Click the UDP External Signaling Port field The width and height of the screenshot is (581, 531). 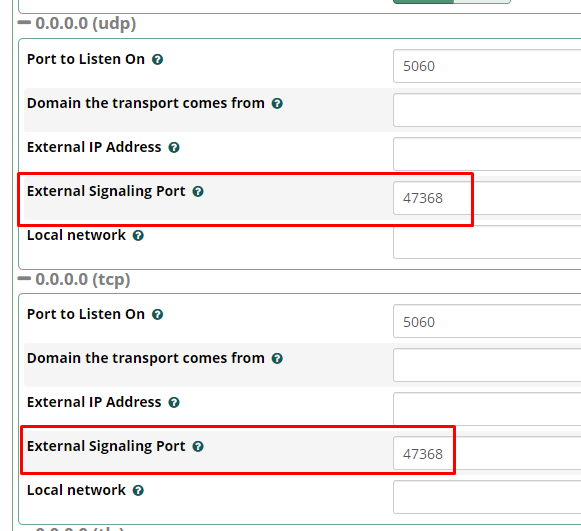487,198
